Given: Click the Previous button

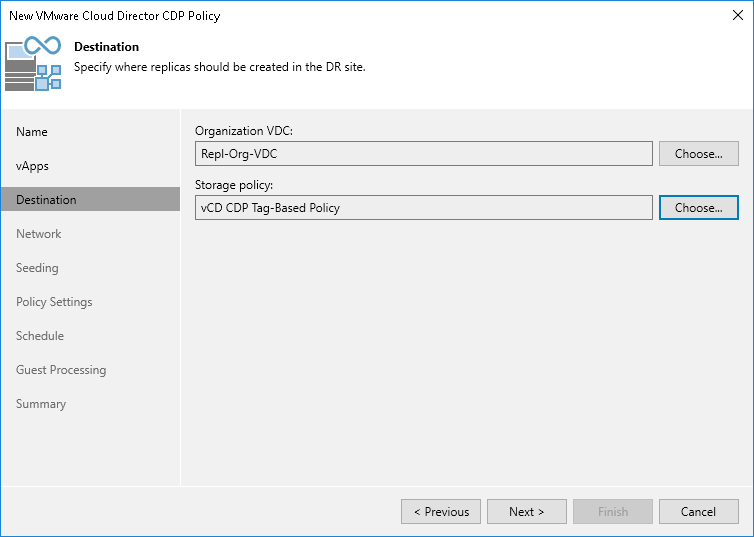Looking at the screenshot, I should [x=441, y=512].
